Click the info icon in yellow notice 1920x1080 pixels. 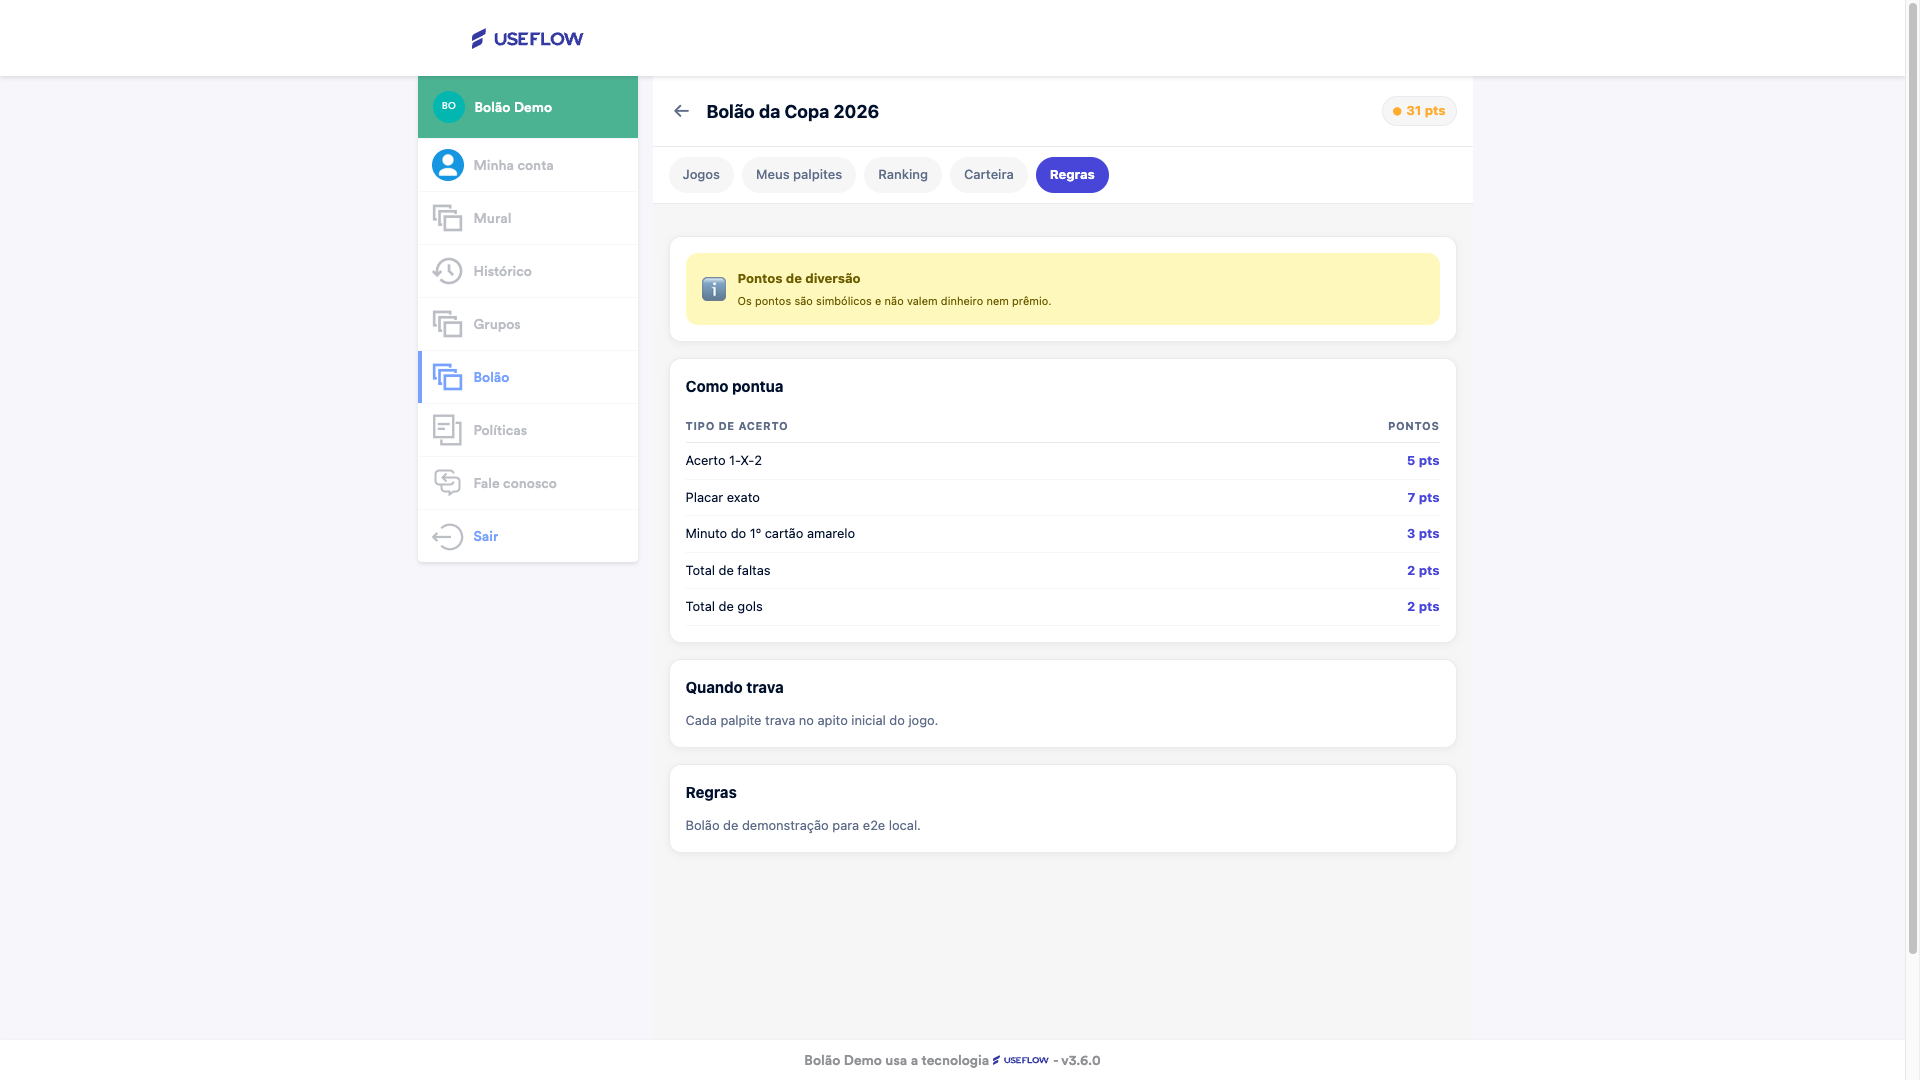(714, 289)
